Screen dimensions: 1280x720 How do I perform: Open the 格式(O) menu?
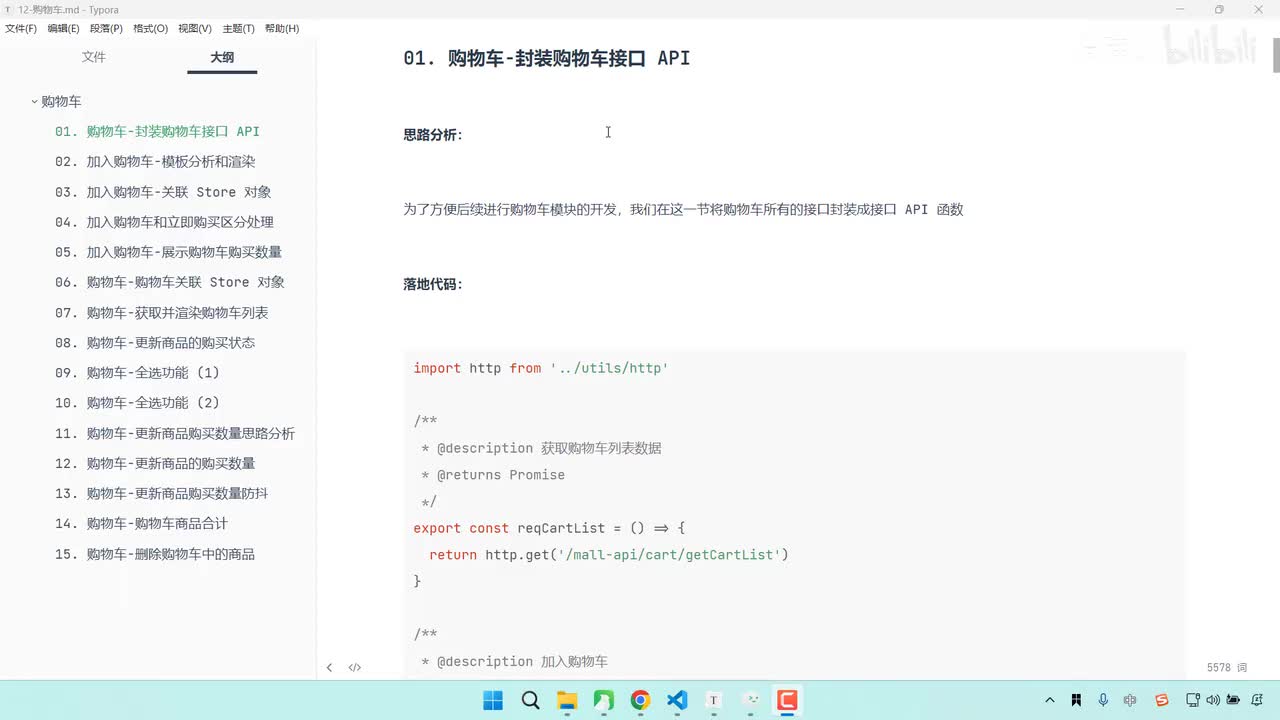point(150,29)
